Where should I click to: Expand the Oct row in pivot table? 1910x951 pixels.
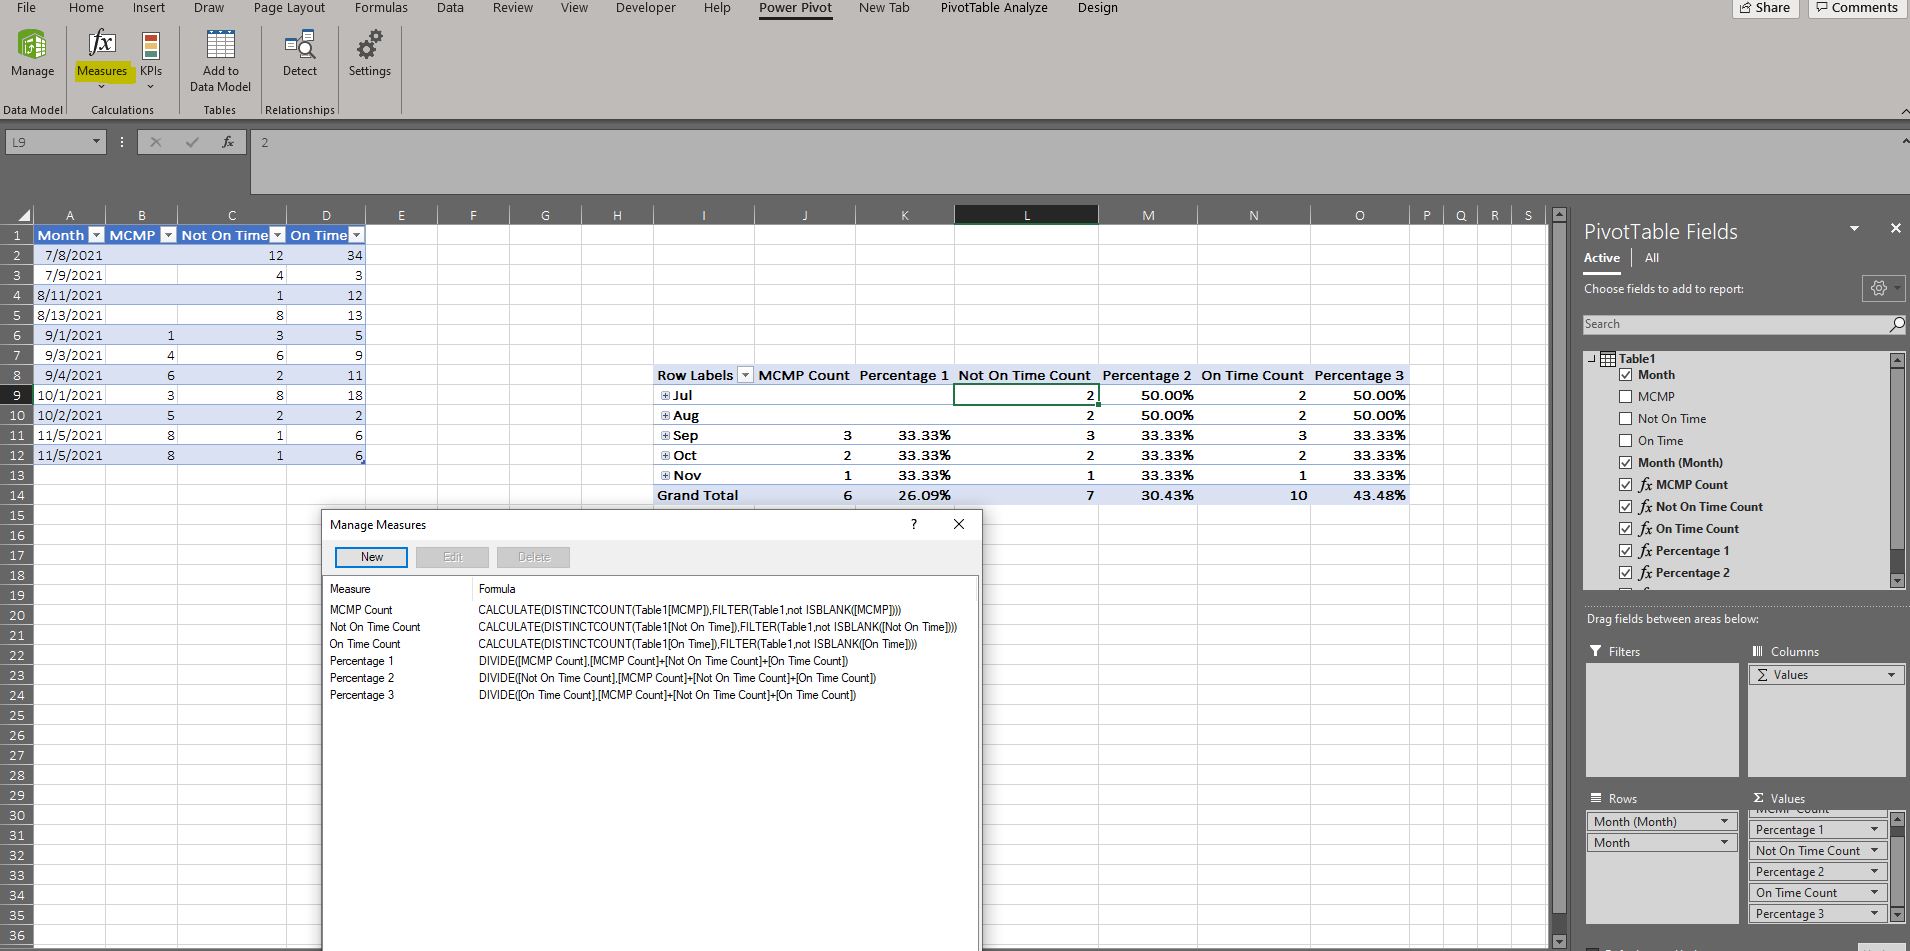[x=665, y=455]
